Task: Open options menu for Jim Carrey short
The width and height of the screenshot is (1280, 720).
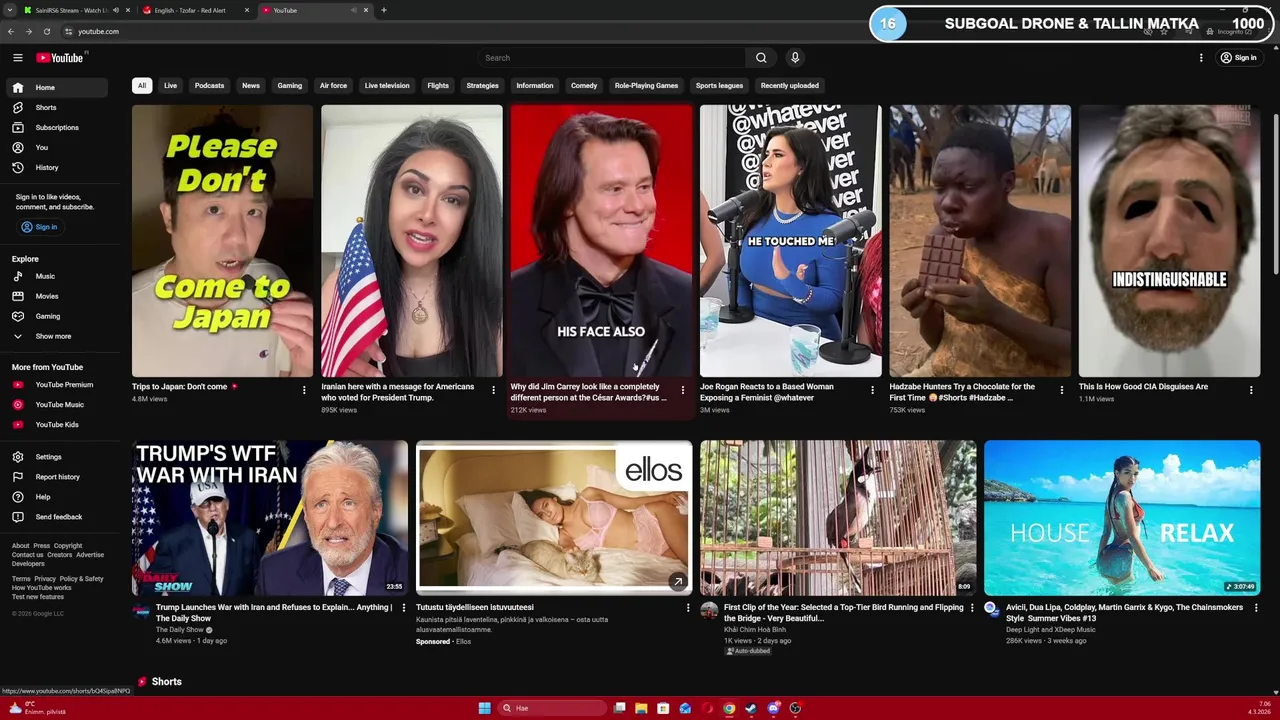Action: [x=683, y=390]
